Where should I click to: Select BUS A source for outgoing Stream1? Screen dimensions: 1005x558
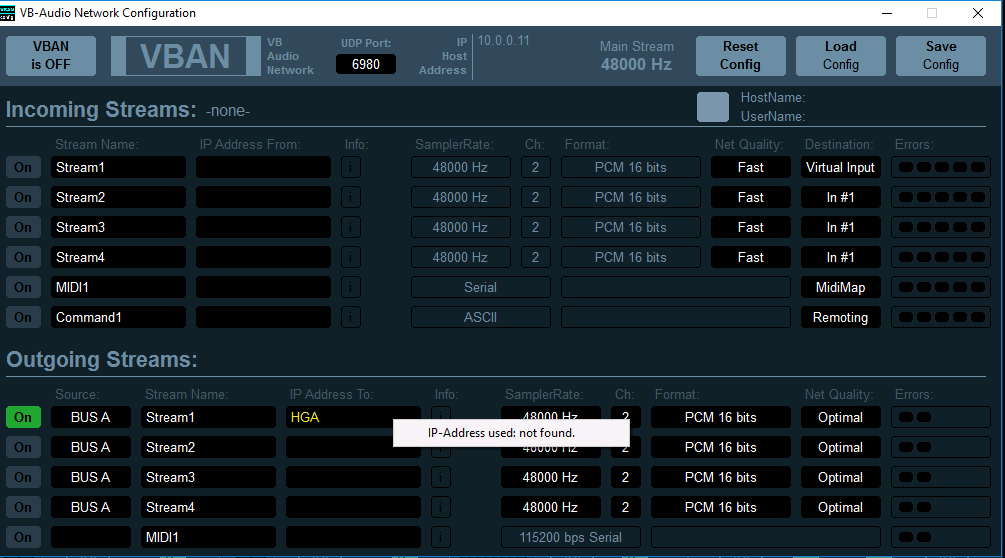tap(90, 417)
